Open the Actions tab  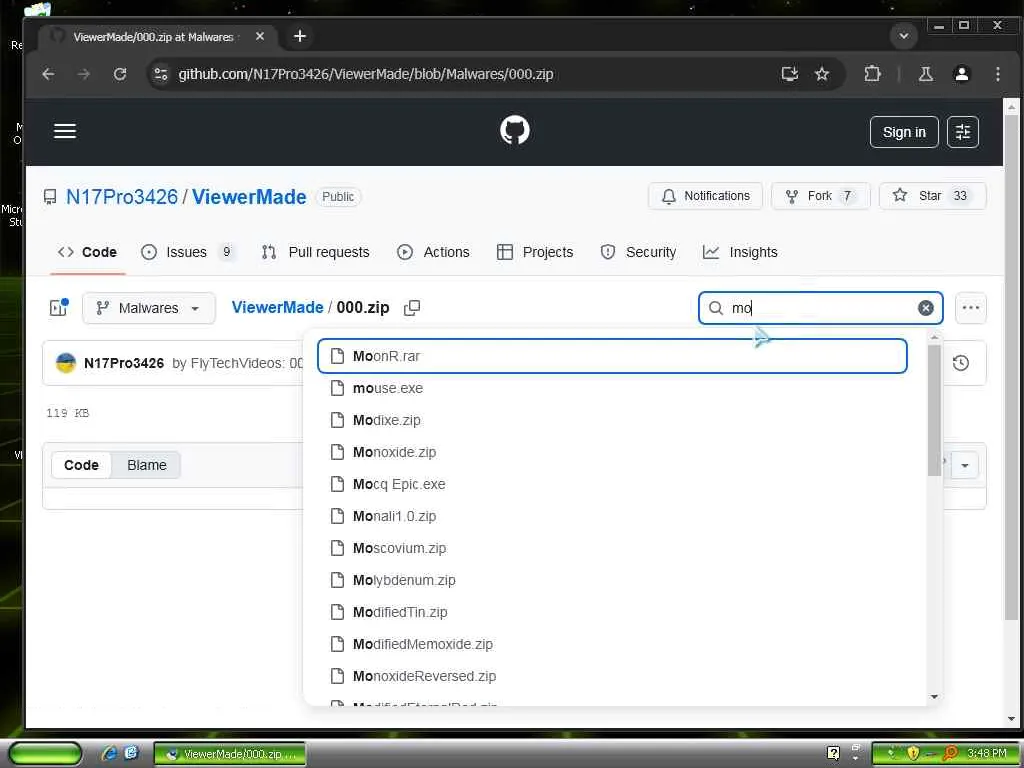click(x=434, y=252)
